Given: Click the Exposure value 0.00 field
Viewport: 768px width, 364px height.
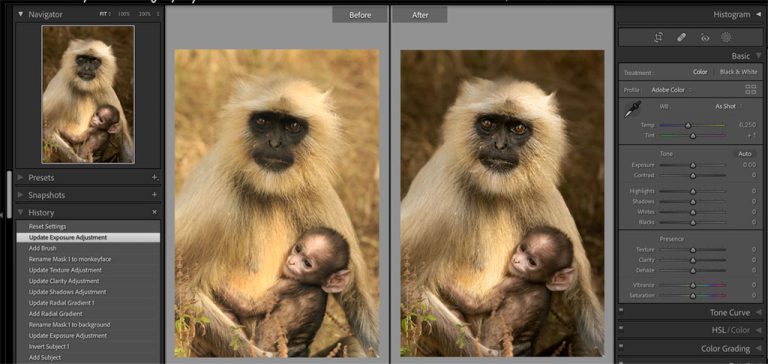Looking at the screenshot, I should tap(749, 165).
